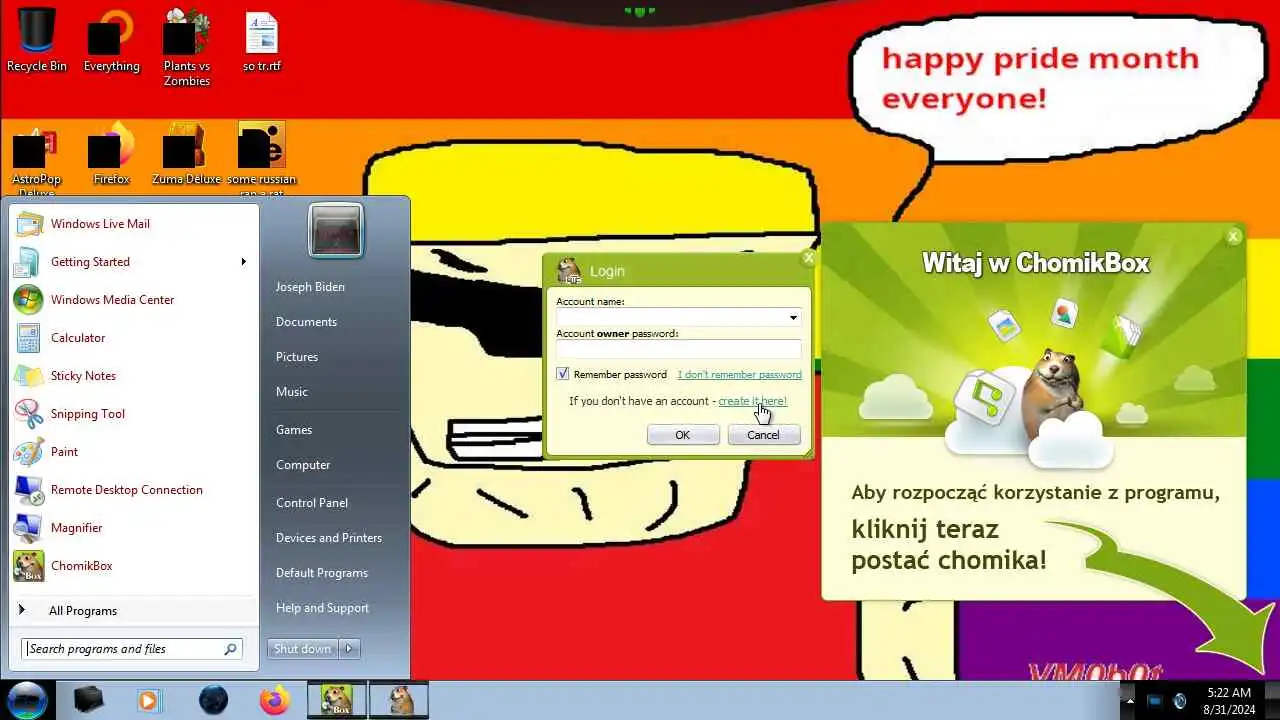The width and height of the screenshot is (1280, 720).
Task: Open Getting Started in Start menu
Action: click(x=134, y=262)
